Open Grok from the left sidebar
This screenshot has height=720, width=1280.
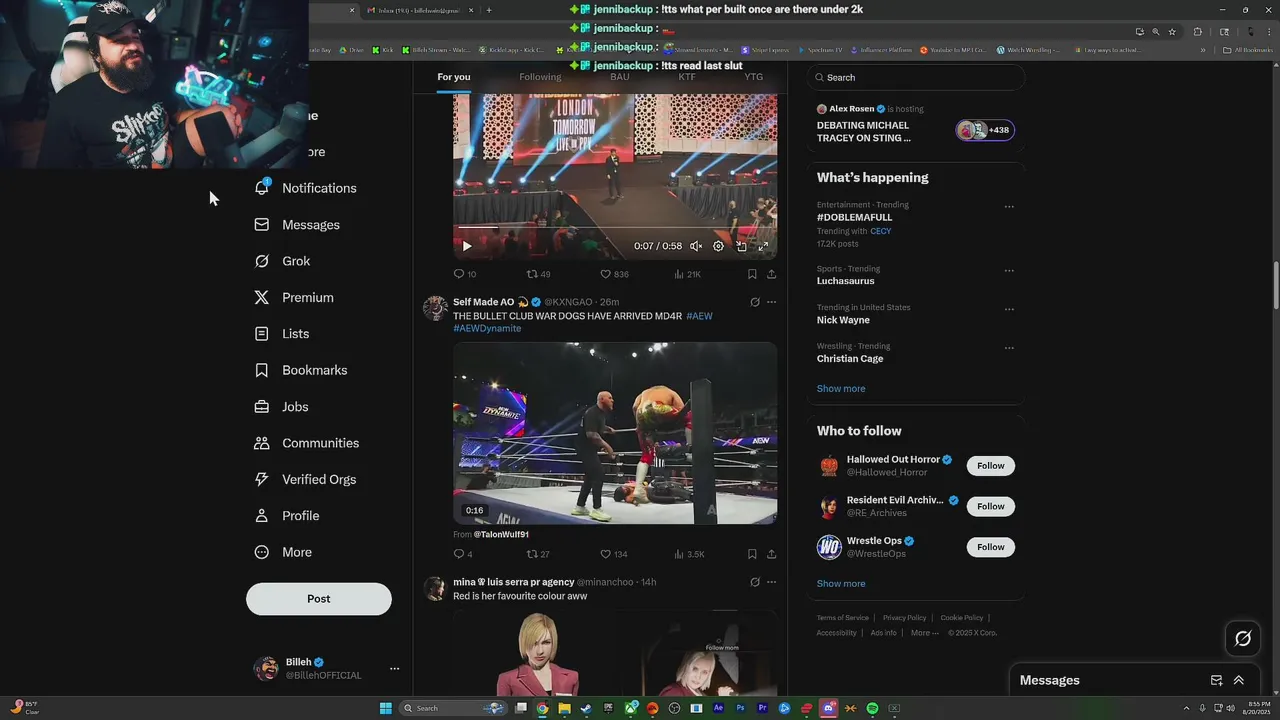point(282,261)
